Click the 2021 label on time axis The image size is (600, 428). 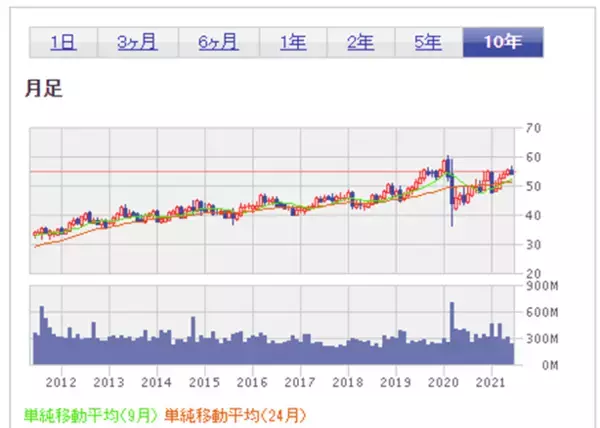pyautogui.click(x=490, y=382)
